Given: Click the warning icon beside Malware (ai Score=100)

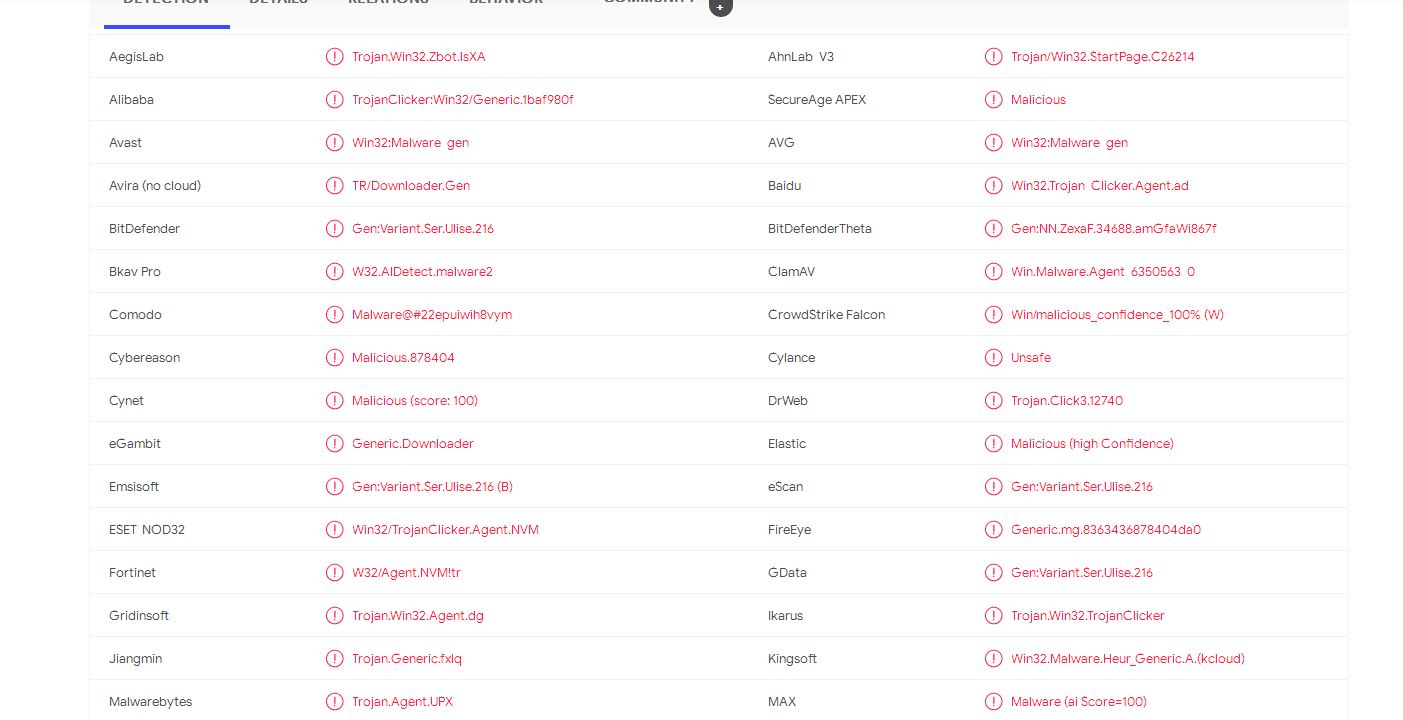Looking at the screenshot, I should coord(994,702).
